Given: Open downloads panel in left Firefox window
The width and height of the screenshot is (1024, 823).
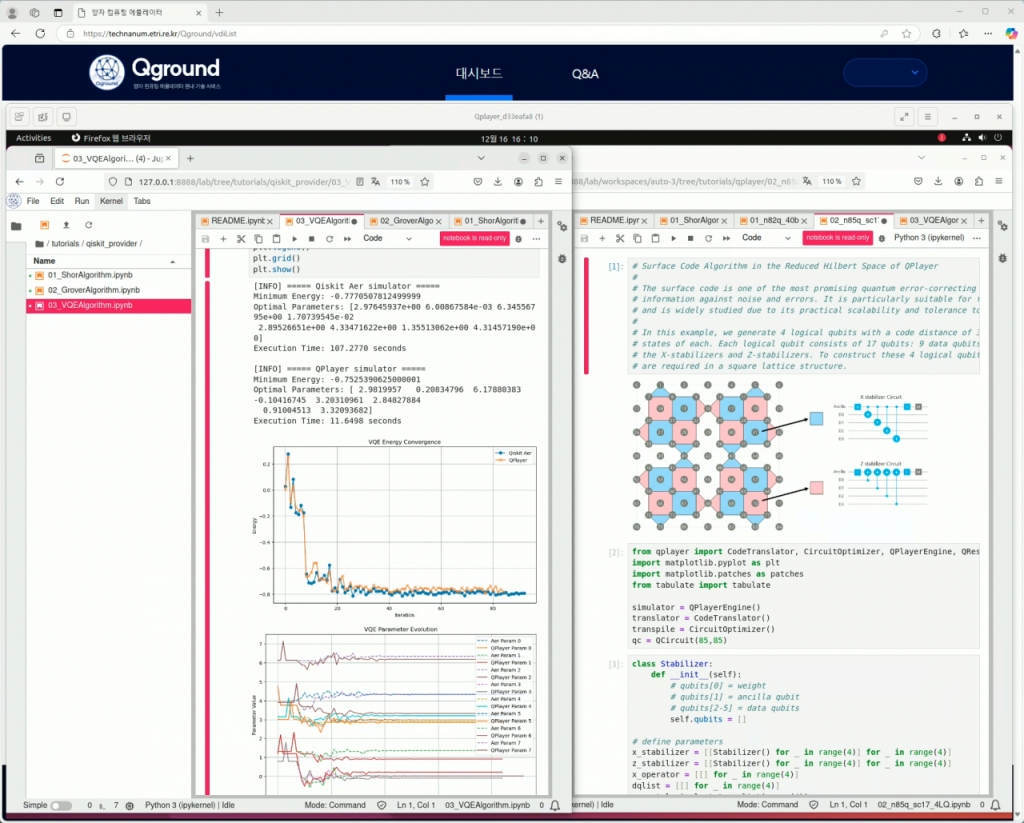Looking at the screenshot, I should [x=498, y=182].
